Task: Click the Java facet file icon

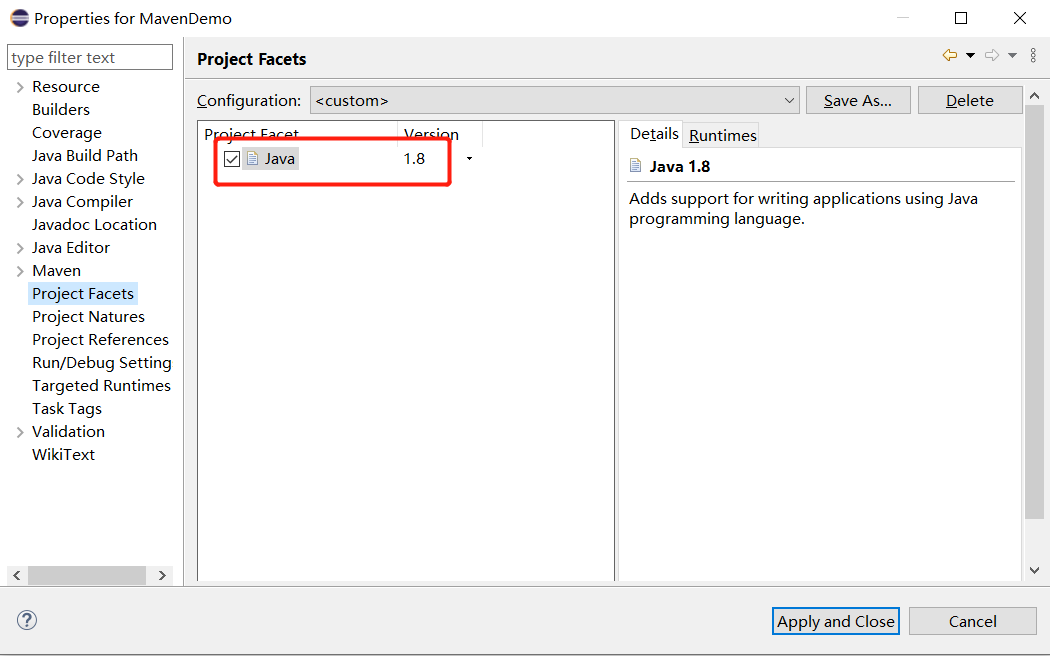Action: 253,159
